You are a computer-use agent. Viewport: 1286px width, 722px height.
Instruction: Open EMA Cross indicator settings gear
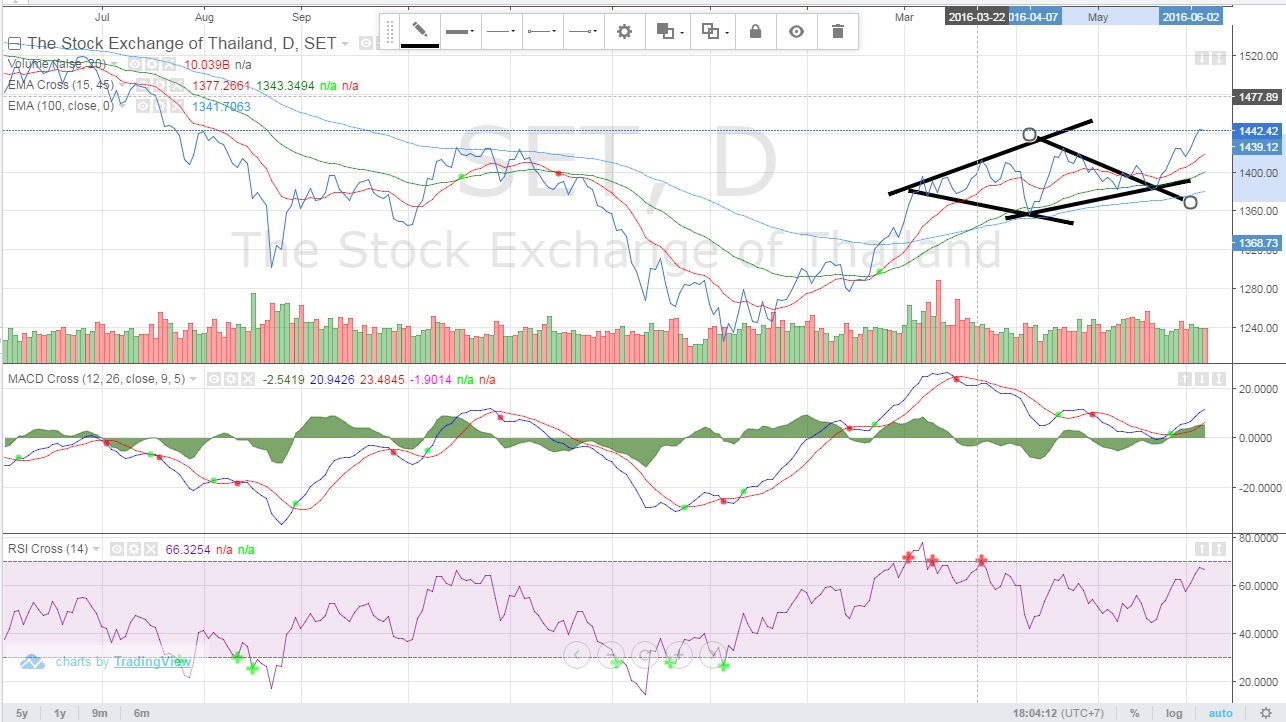[158, 85]
